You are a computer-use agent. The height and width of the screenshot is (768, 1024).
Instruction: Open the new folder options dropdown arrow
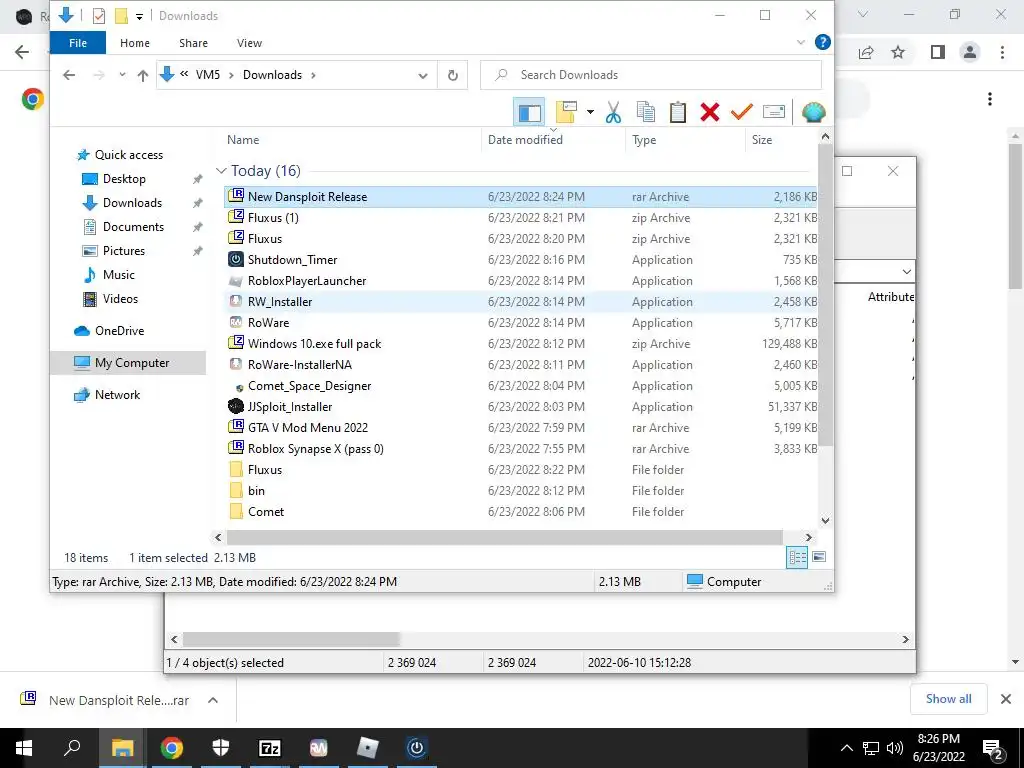590,112
